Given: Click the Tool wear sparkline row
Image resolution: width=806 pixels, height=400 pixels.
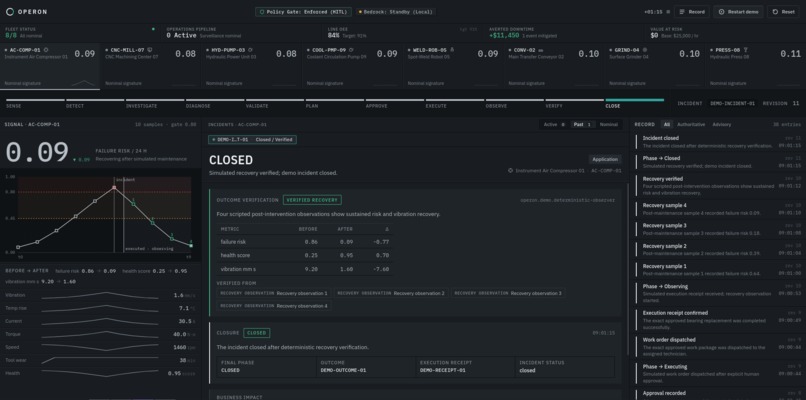Looking at the screenshot, I should [x=100, y=360].
